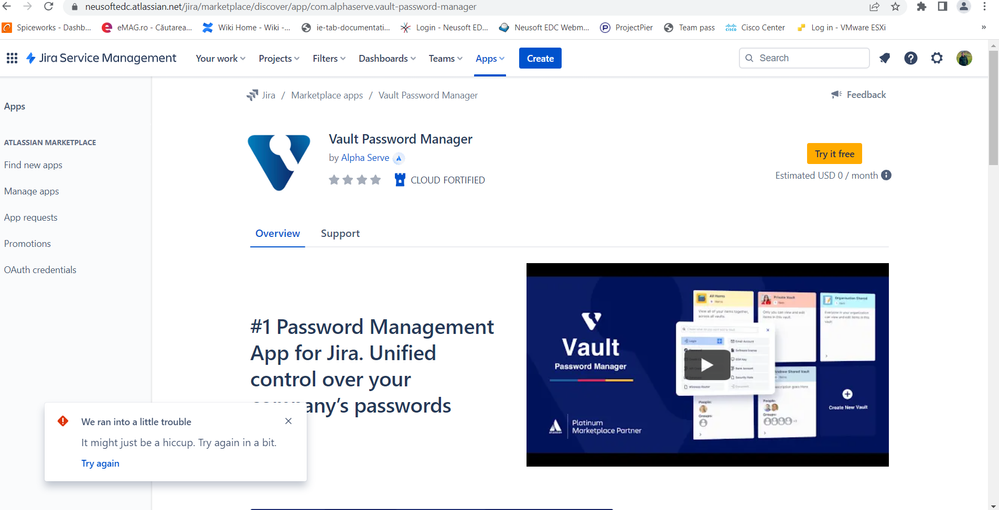Expand the Dashboards dropdown
The height and width of the screenshot is (510, 999).
(x=387, y=58)
